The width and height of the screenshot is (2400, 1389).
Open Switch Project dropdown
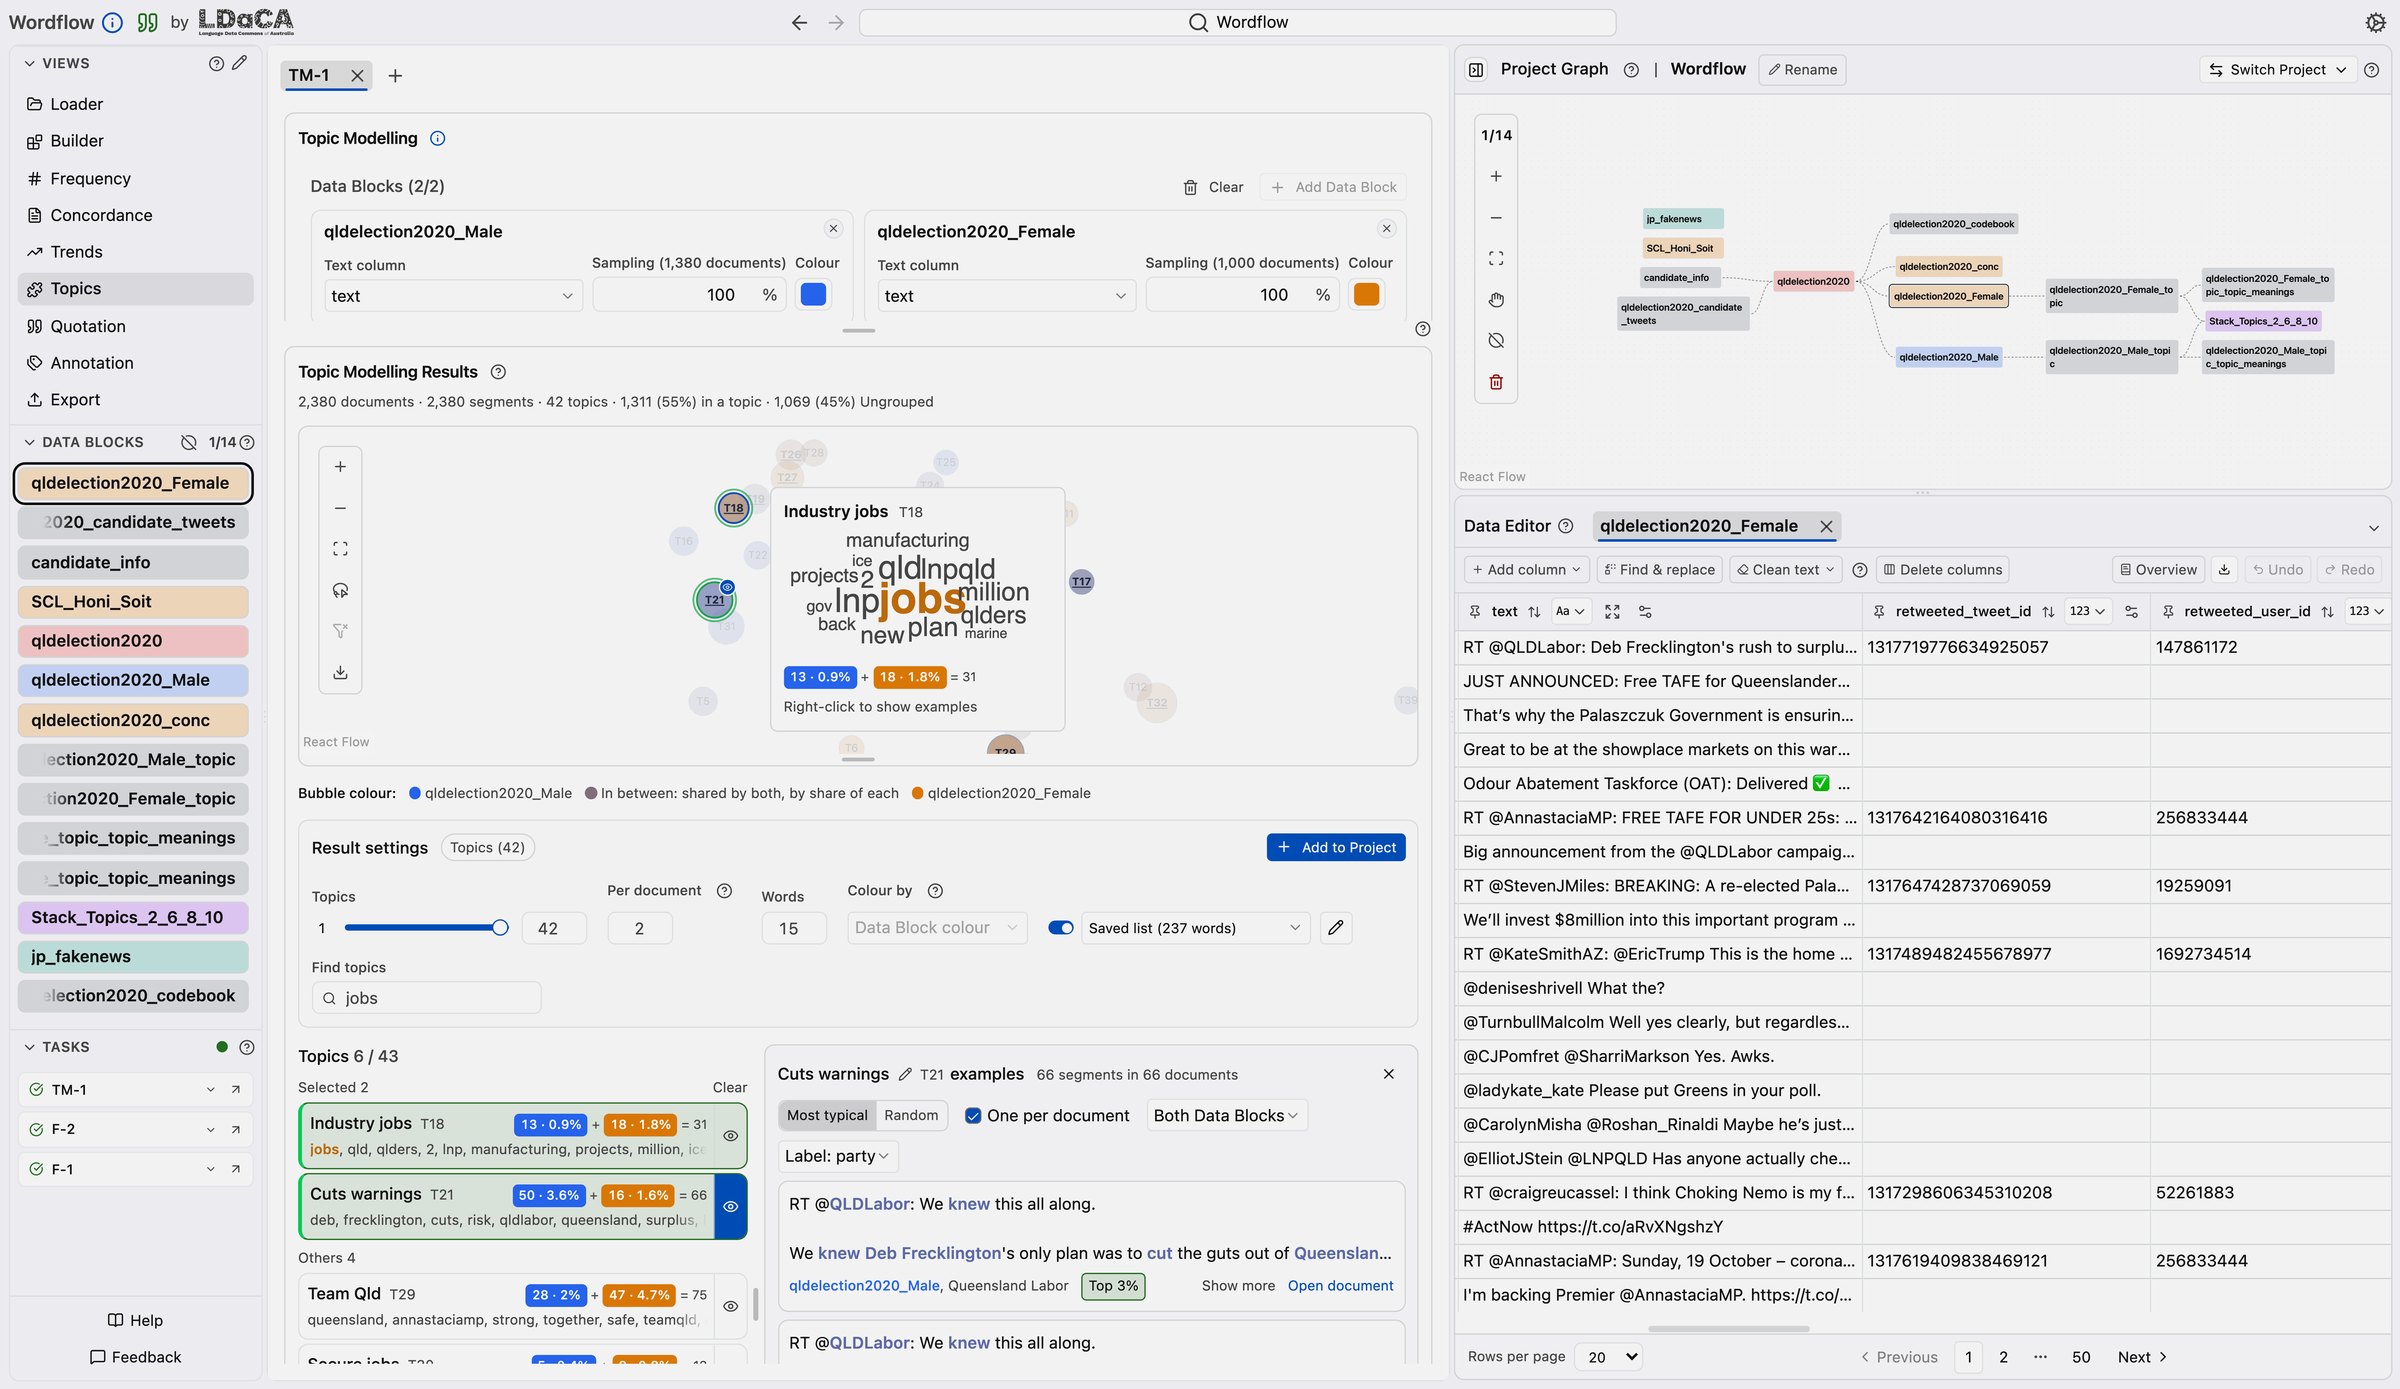pyautogui.click(x=2277, y=70)
